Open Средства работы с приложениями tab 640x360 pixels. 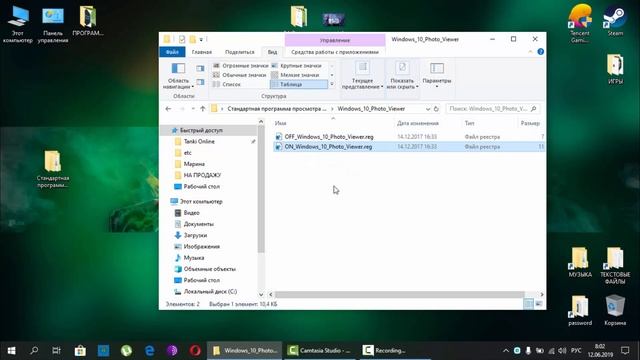pyautogui.click(x=335, y=52)
